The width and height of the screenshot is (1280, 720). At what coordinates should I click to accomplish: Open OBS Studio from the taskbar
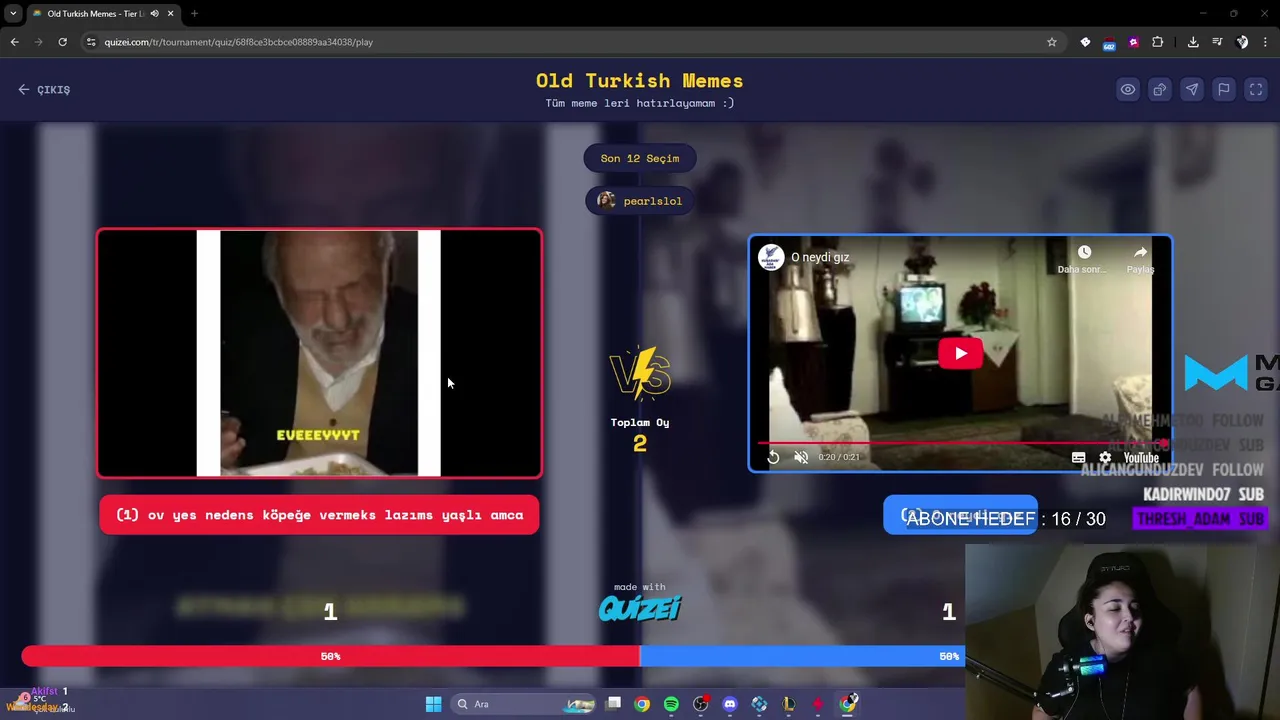pos(700,704)
